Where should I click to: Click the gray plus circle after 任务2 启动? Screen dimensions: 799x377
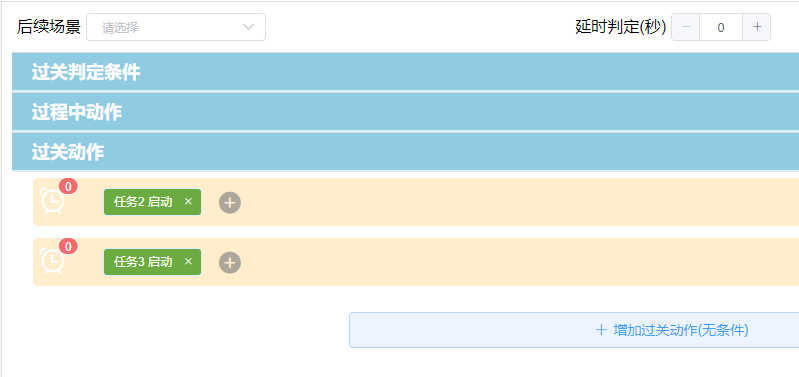pyautogui.click(x=230, y=203)
